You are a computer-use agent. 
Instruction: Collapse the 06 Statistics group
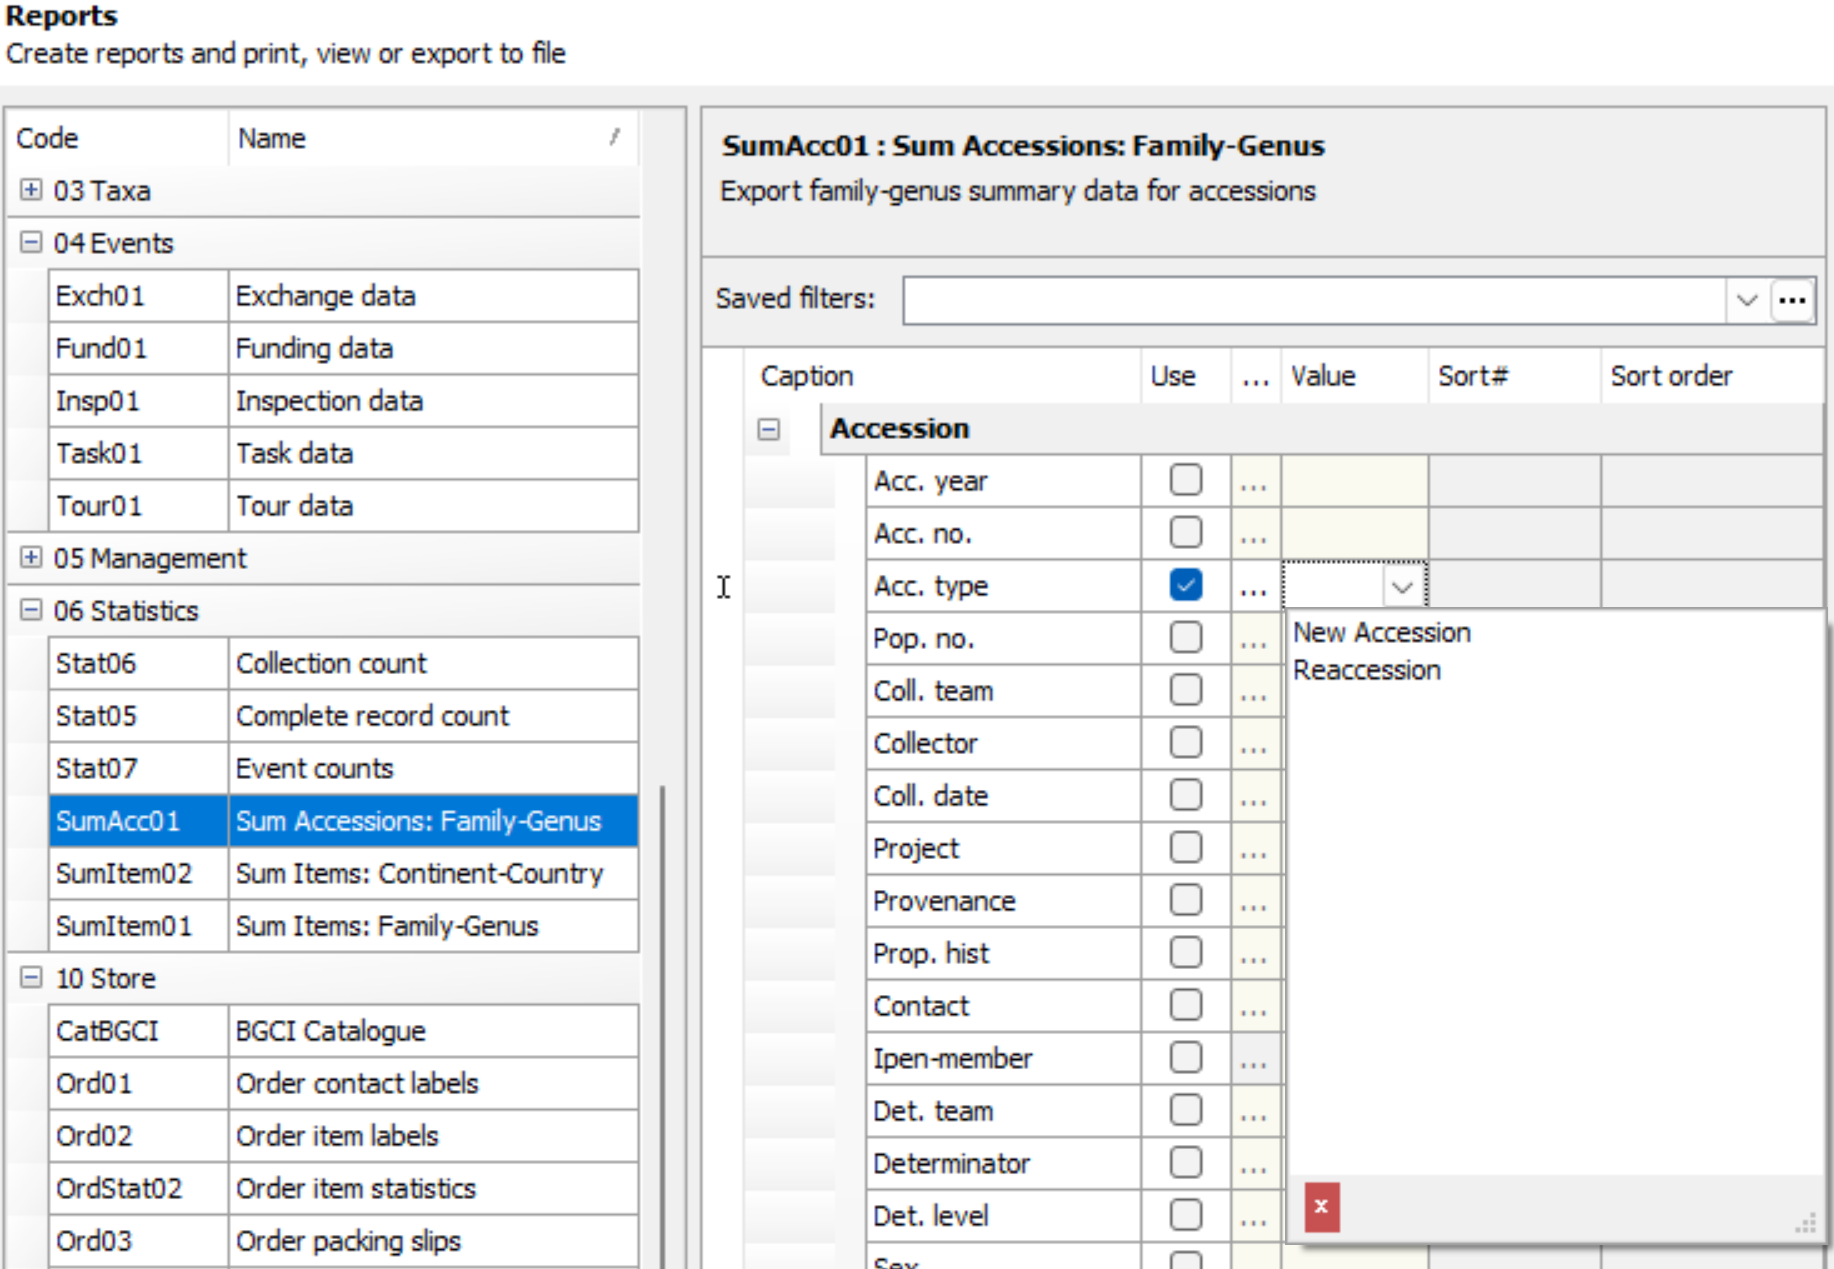(x=31, y=609)
